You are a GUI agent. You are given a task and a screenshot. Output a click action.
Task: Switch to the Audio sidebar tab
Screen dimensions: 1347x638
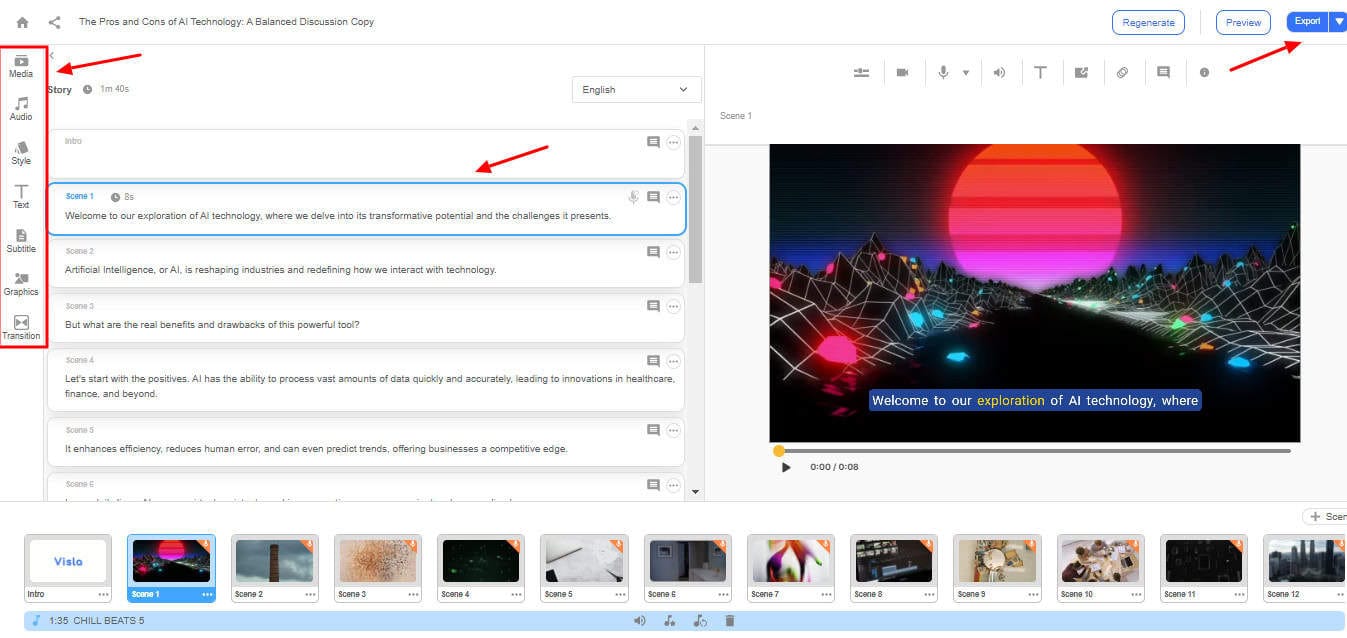21,109
